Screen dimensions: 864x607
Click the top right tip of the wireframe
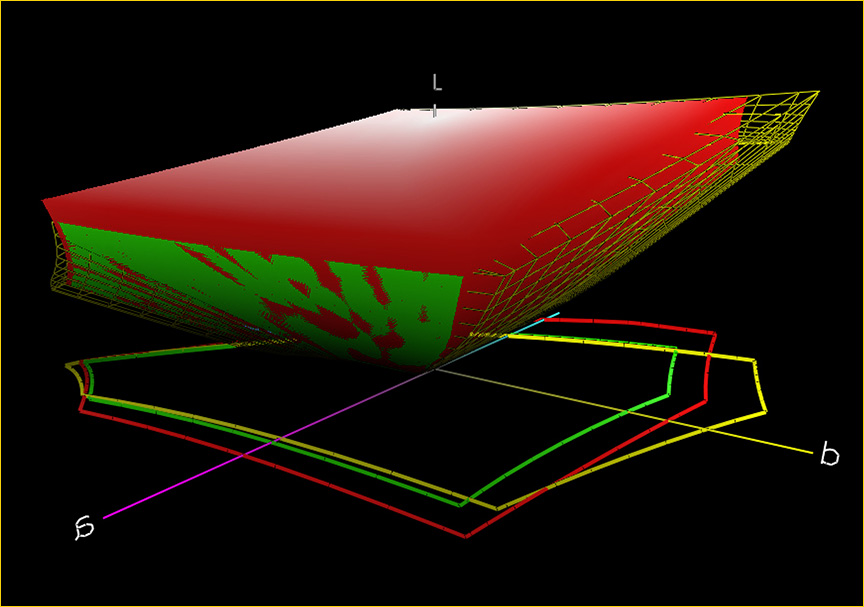(x=820, y=92)
